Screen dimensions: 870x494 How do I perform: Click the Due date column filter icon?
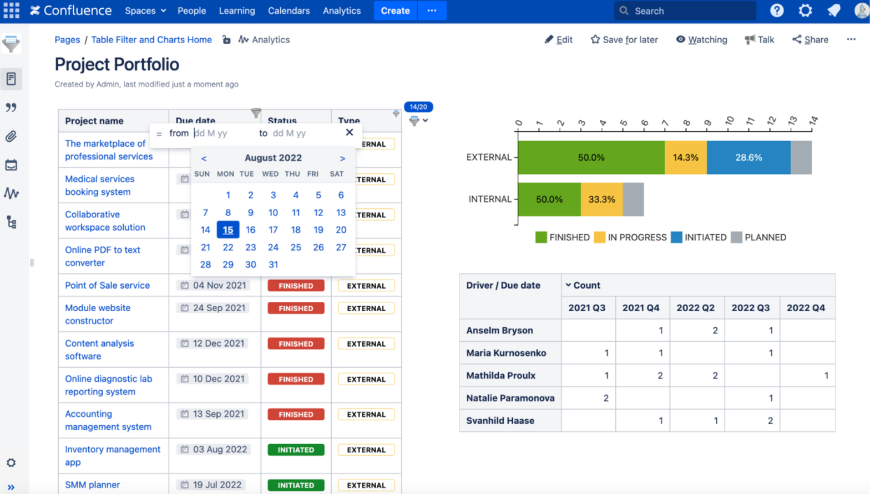coord(256,114)
